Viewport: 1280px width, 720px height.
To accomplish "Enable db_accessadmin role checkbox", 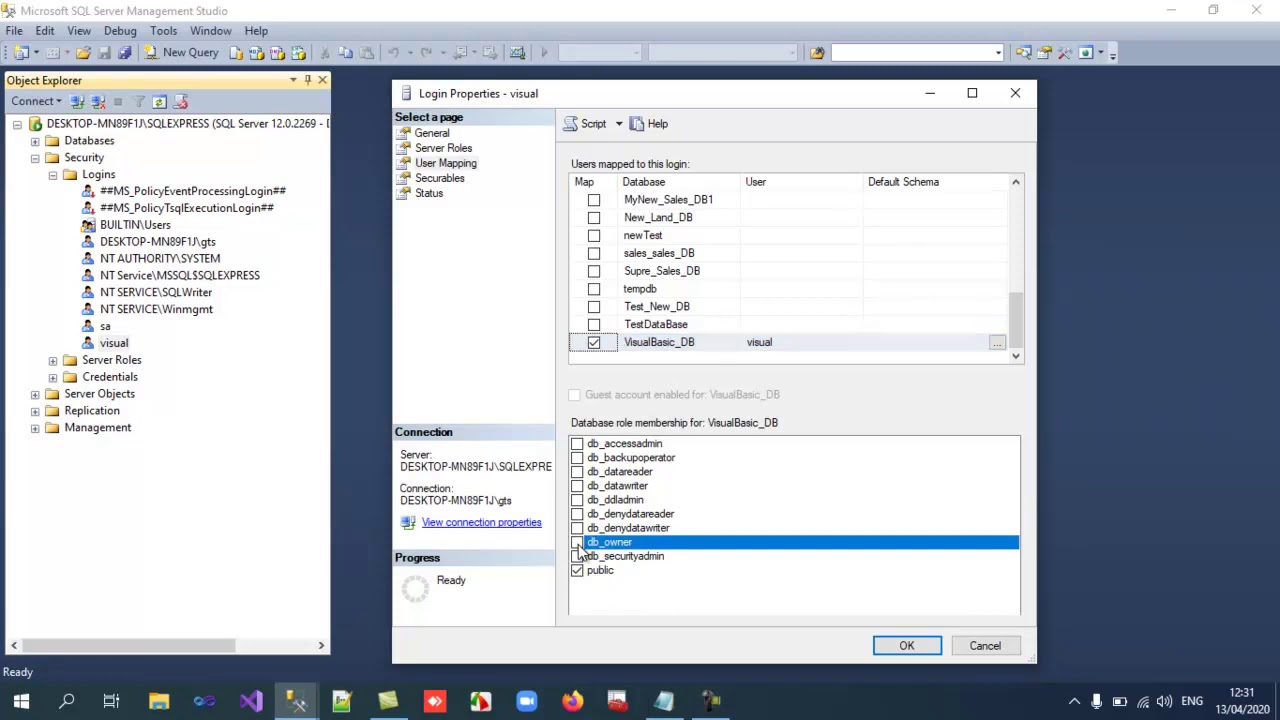I will point(577,444).
